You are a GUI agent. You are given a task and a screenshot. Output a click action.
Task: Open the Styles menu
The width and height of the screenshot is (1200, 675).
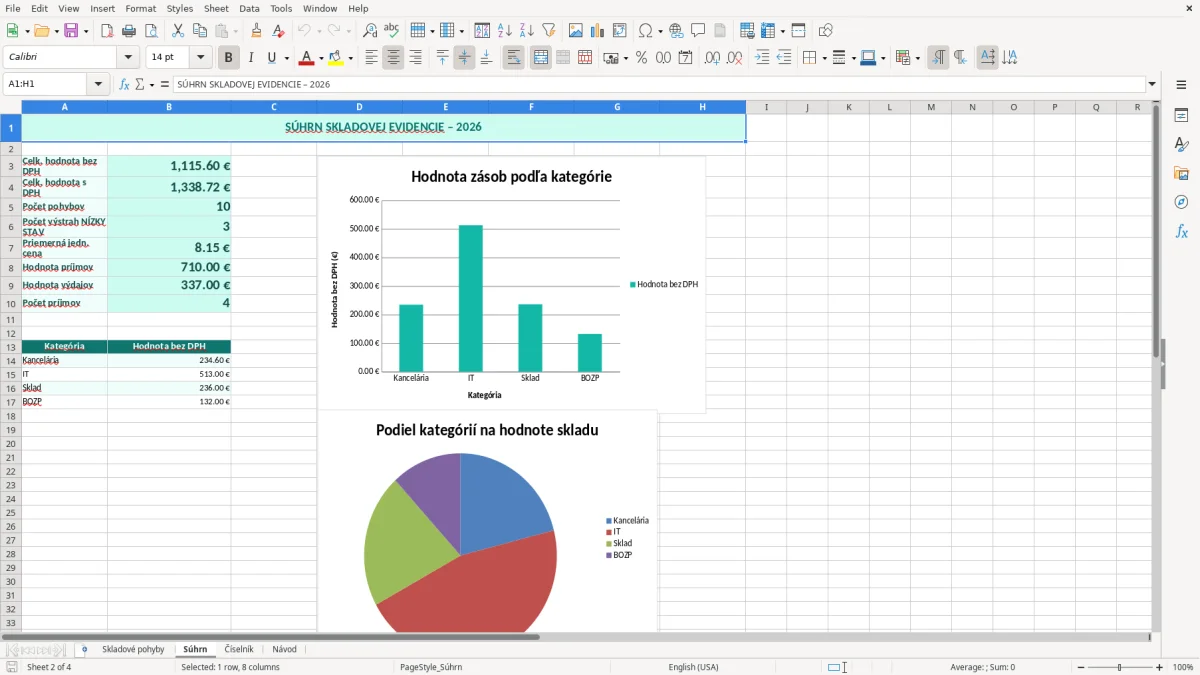click(180, 8)
